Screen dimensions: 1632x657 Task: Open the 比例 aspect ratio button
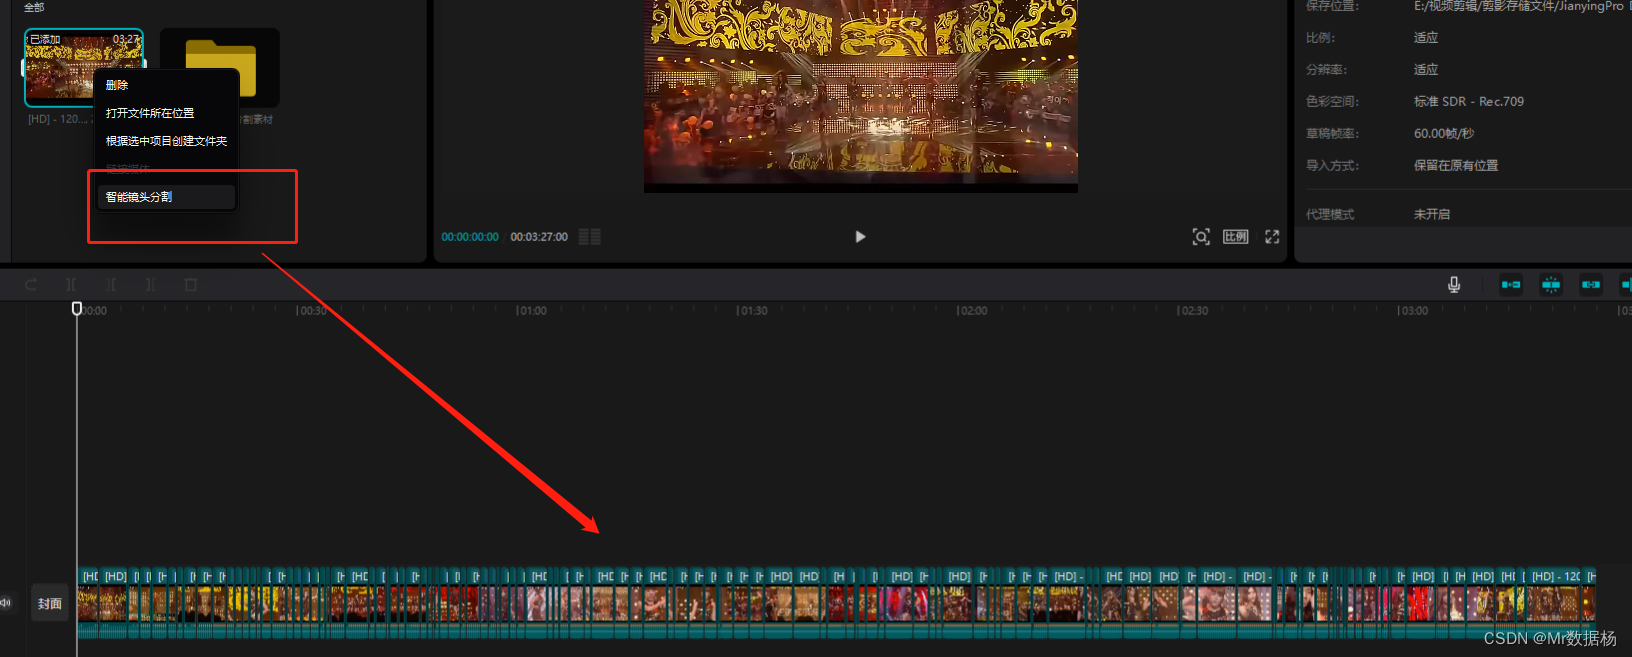pos(1236,237)
